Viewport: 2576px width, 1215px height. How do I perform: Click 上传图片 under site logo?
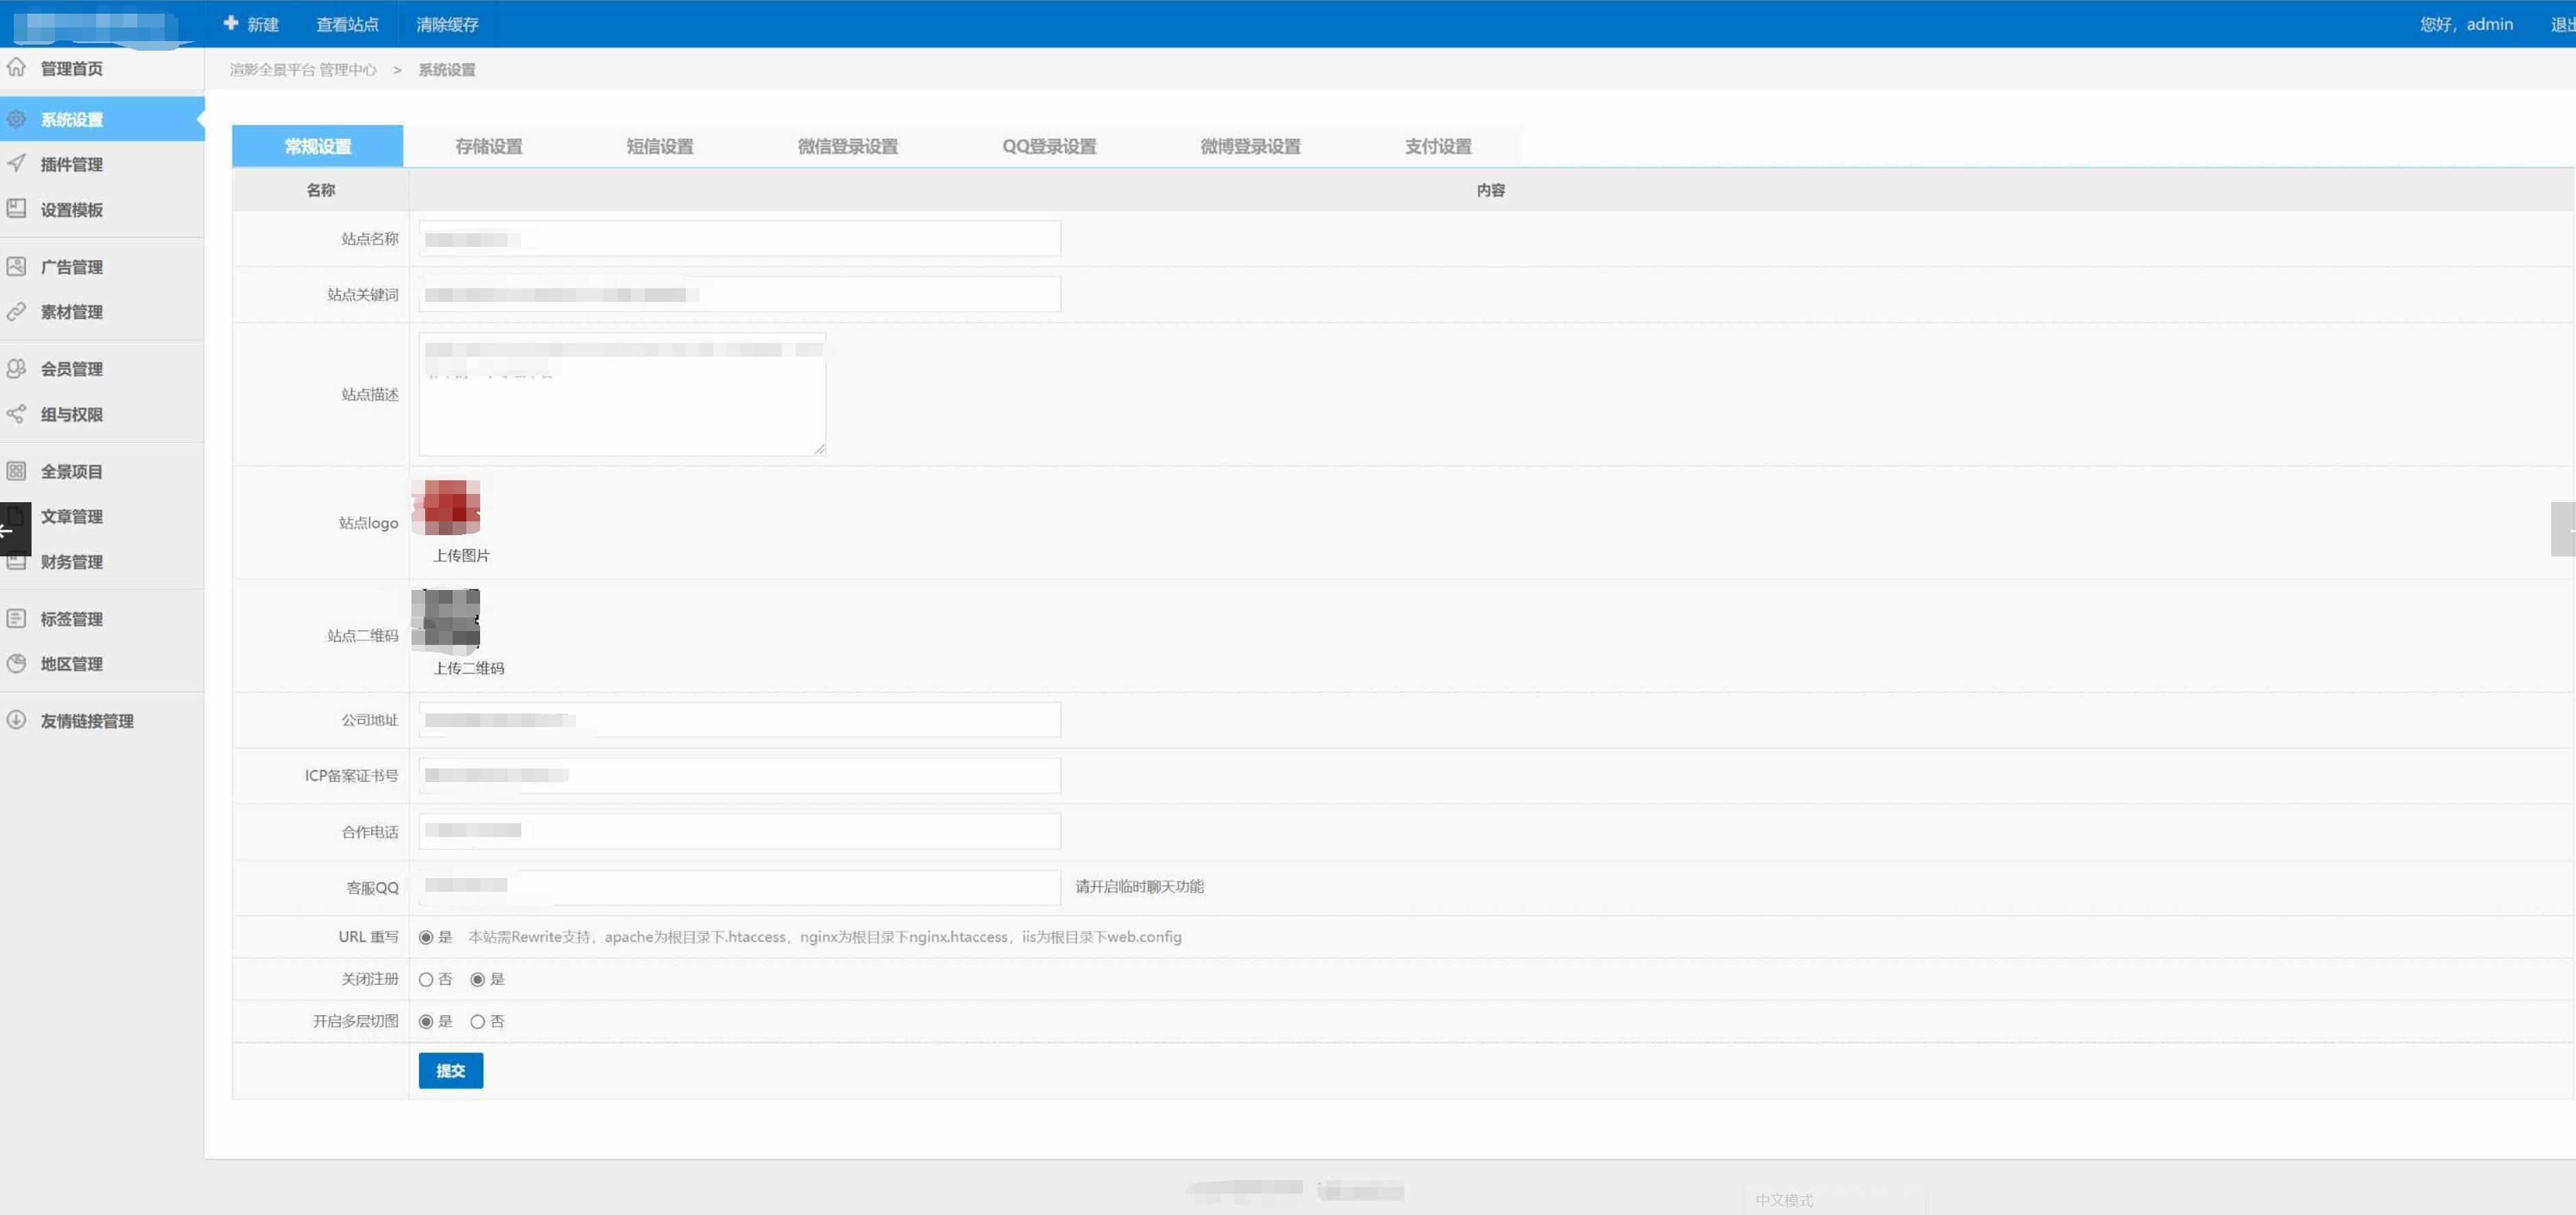point(461,555)
